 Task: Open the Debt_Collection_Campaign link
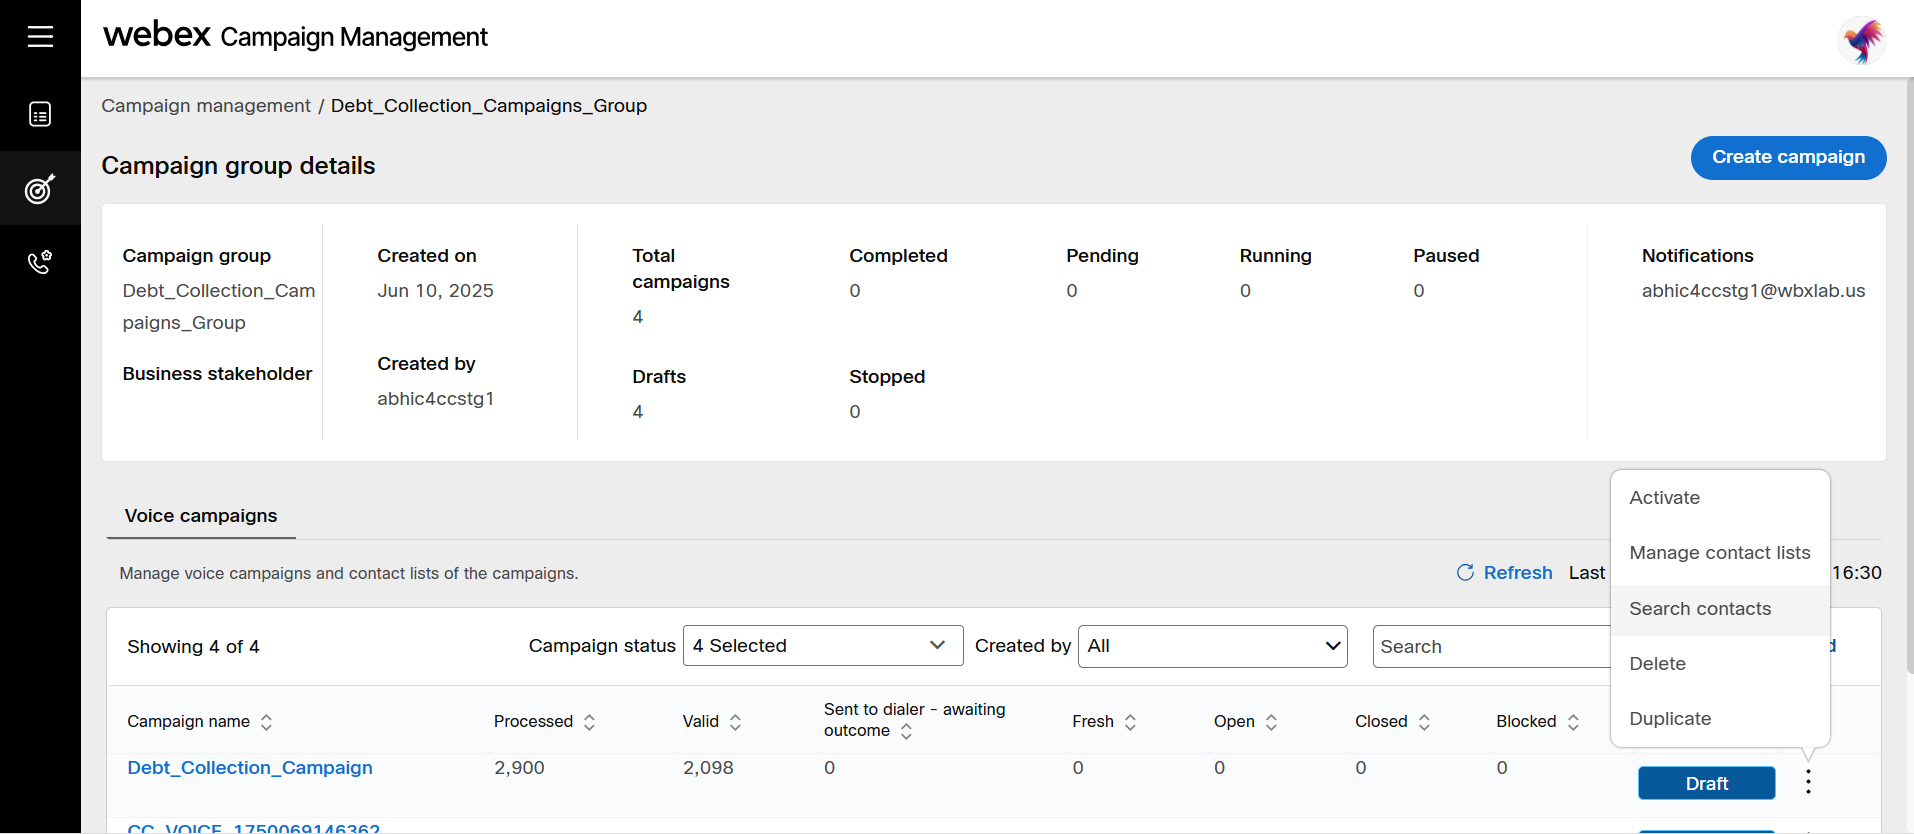tap(250, 768)
